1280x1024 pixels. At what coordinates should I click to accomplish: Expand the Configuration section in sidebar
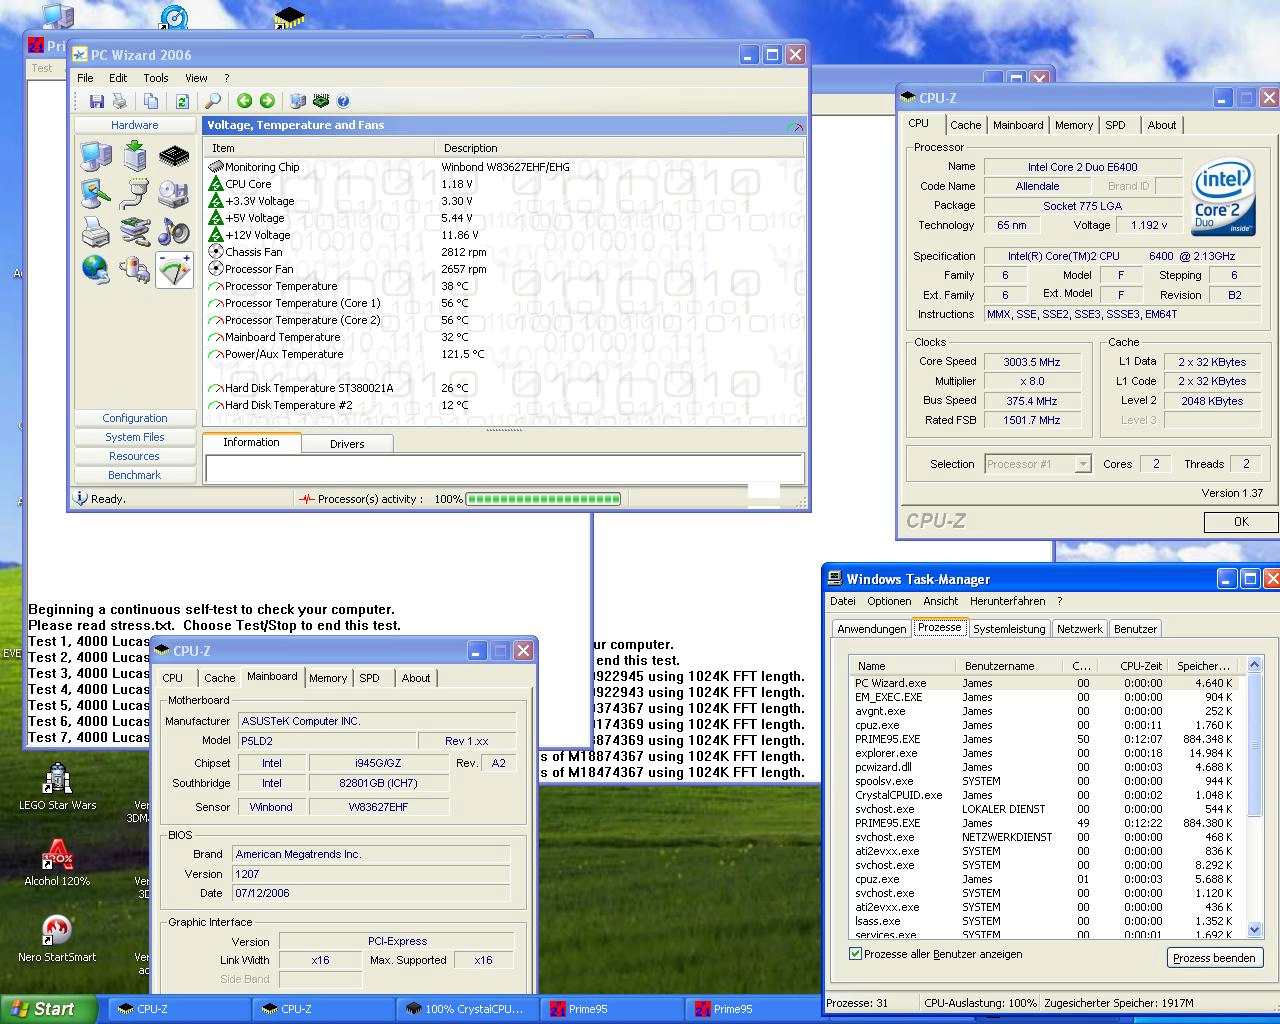click(134, 418)
